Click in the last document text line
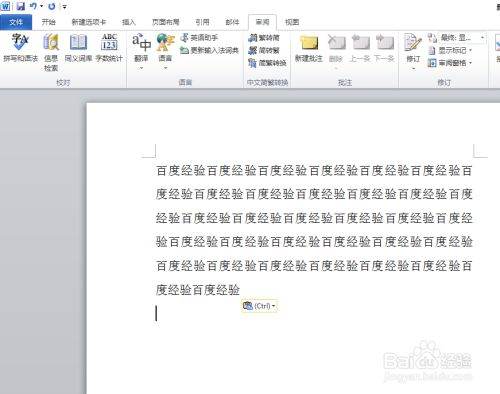Viewport: 500px width, 394px height. click(198, 289)
